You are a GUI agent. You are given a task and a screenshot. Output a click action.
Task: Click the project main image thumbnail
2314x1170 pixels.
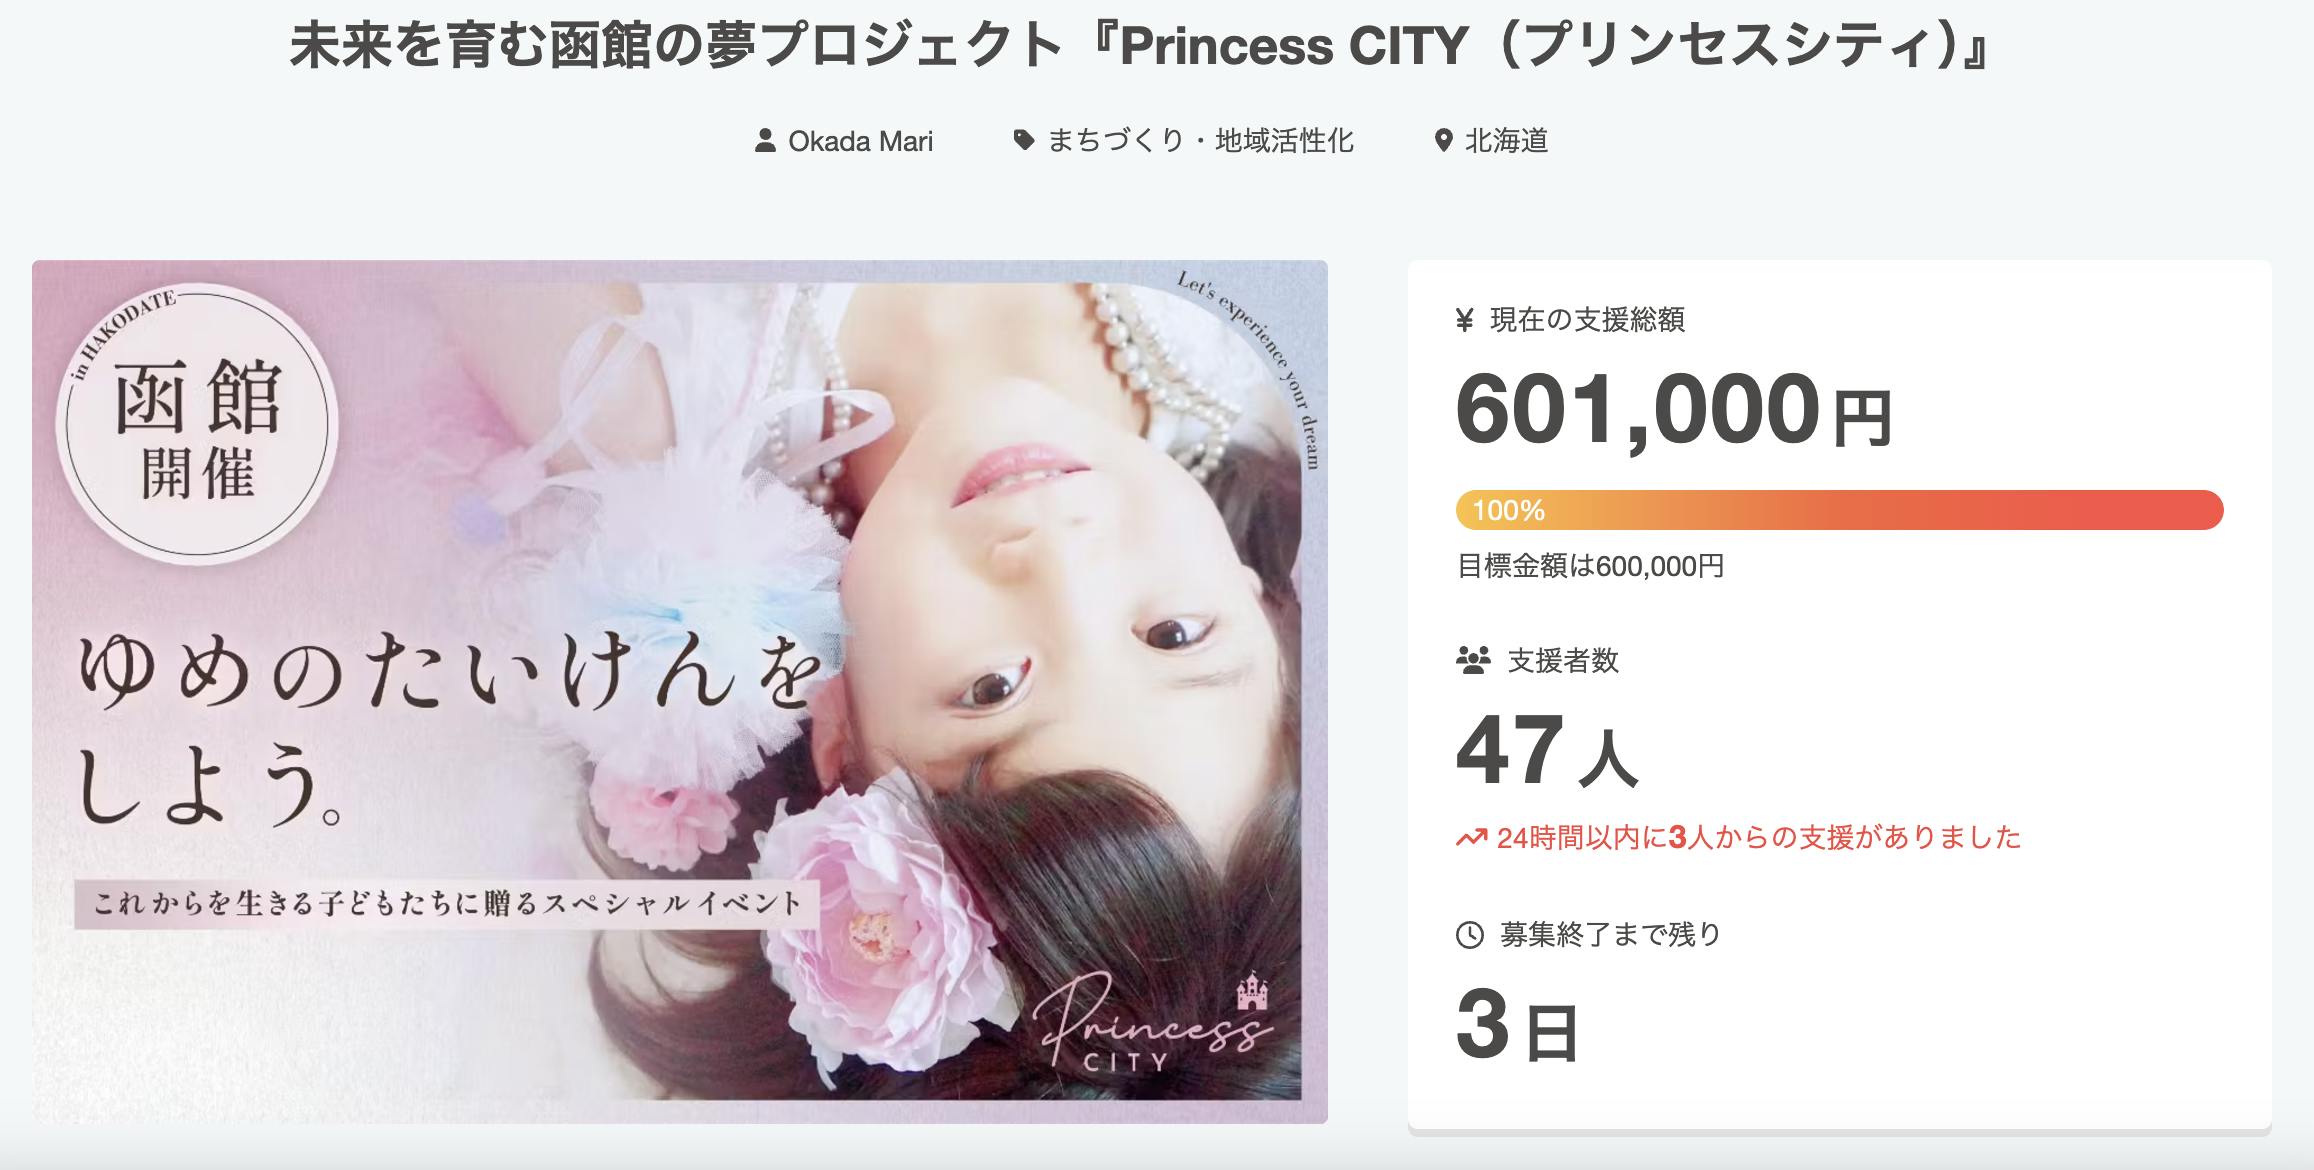click(680, 692)
